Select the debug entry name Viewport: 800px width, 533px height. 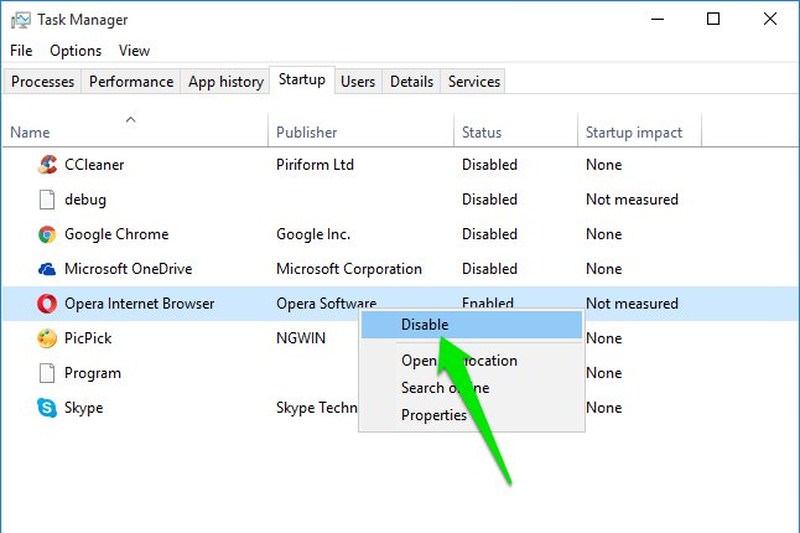(85, 199)
